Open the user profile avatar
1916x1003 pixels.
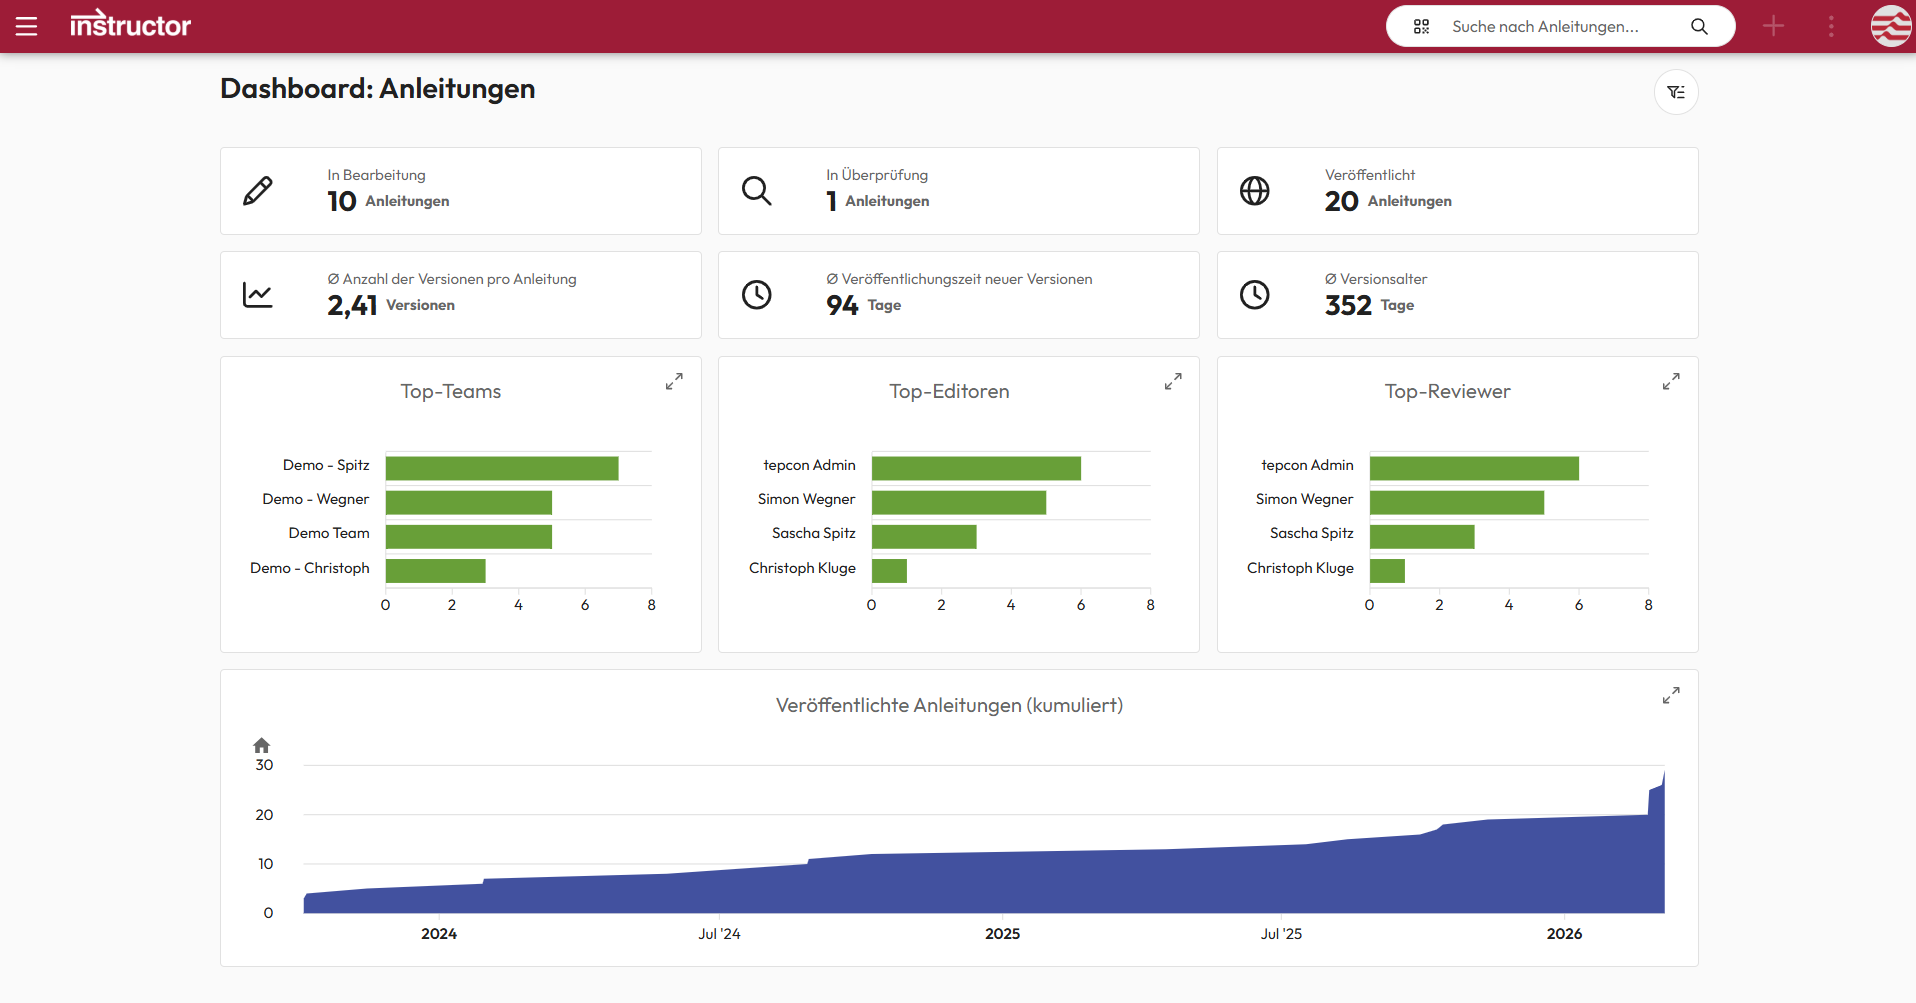click(x=1890, y=26)
